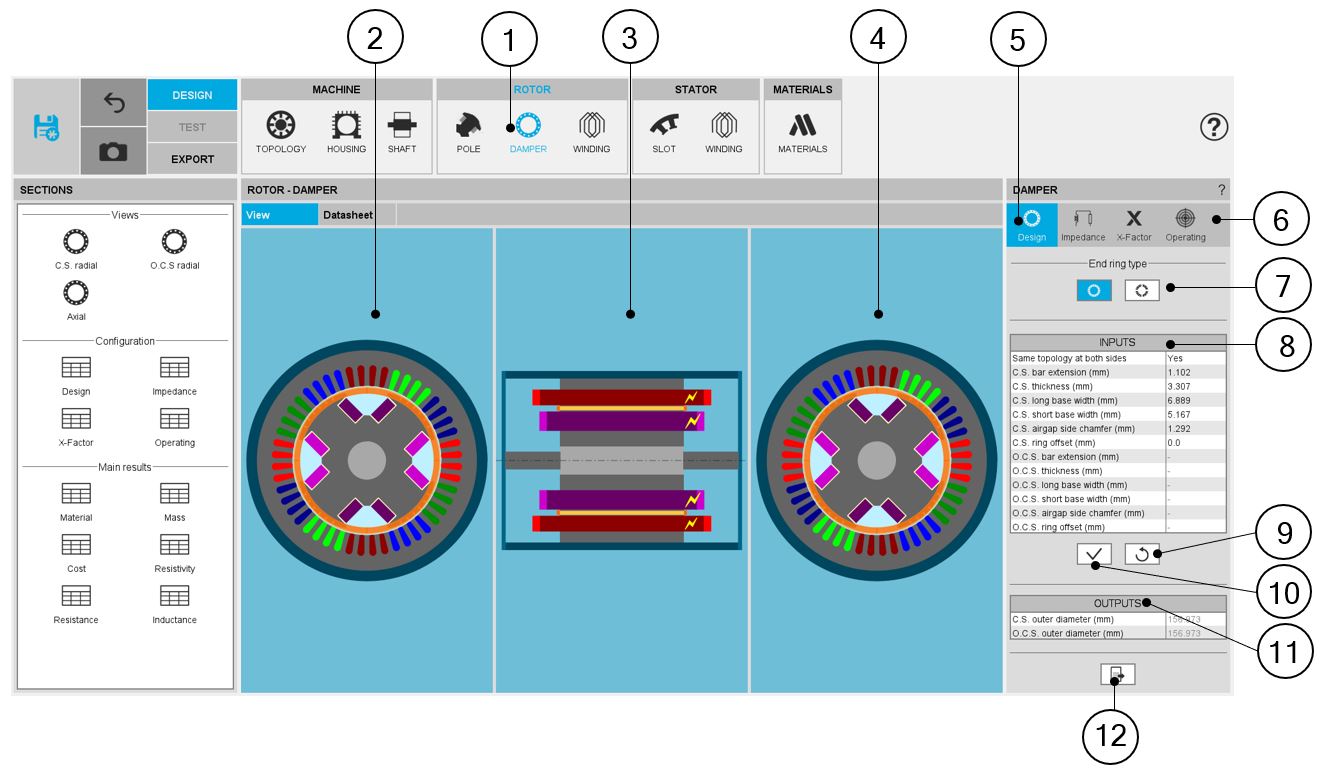Validate inputs with the checkmark button
1323x777 pixels.
pos(1094,554)
